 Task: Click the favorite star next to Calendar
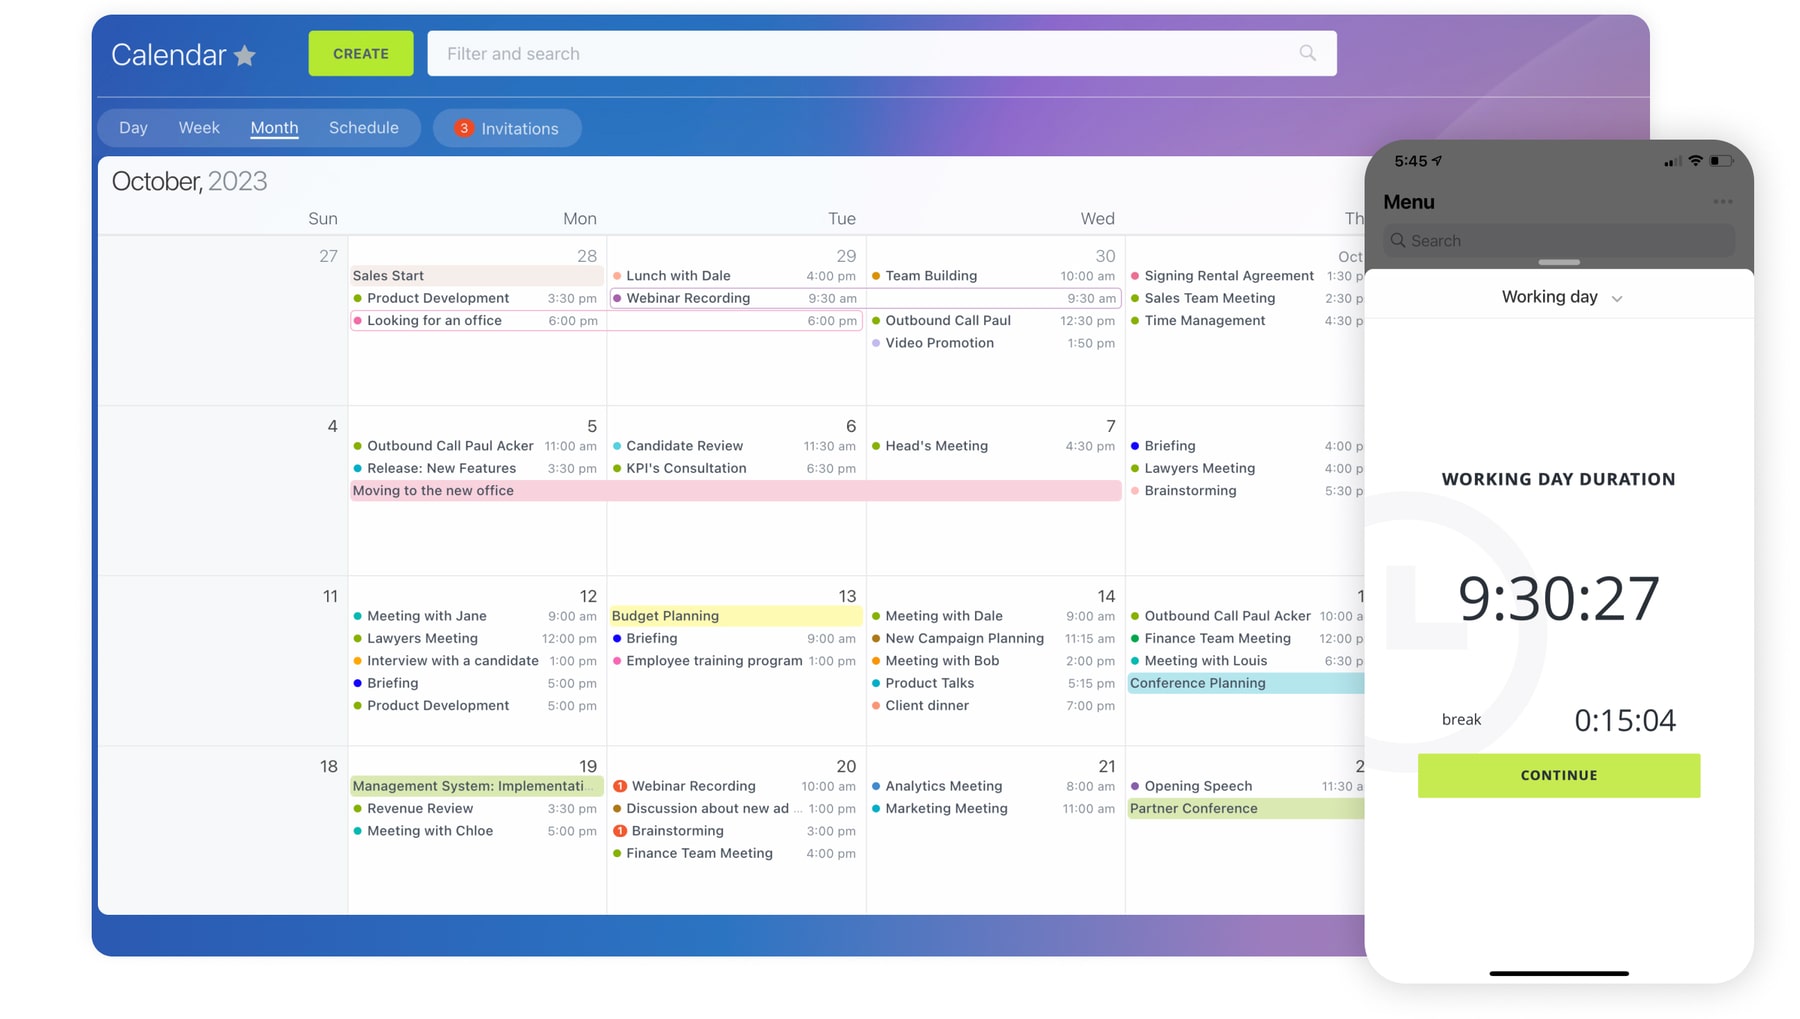245,56
